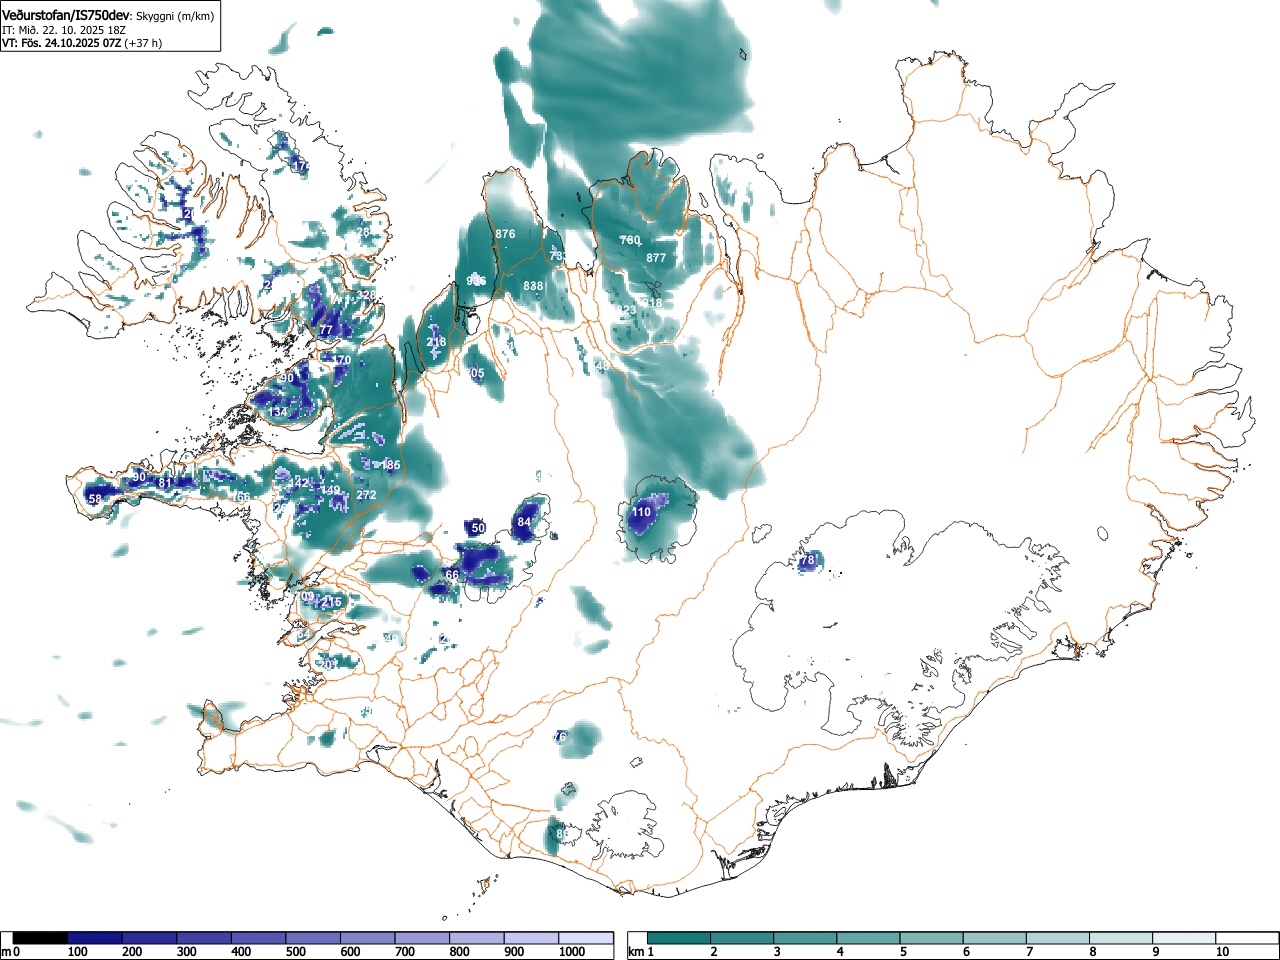Select the '838' visibility value on the map
The height and width of the screenshot is (960, 1280).
[x=533, y=286]
